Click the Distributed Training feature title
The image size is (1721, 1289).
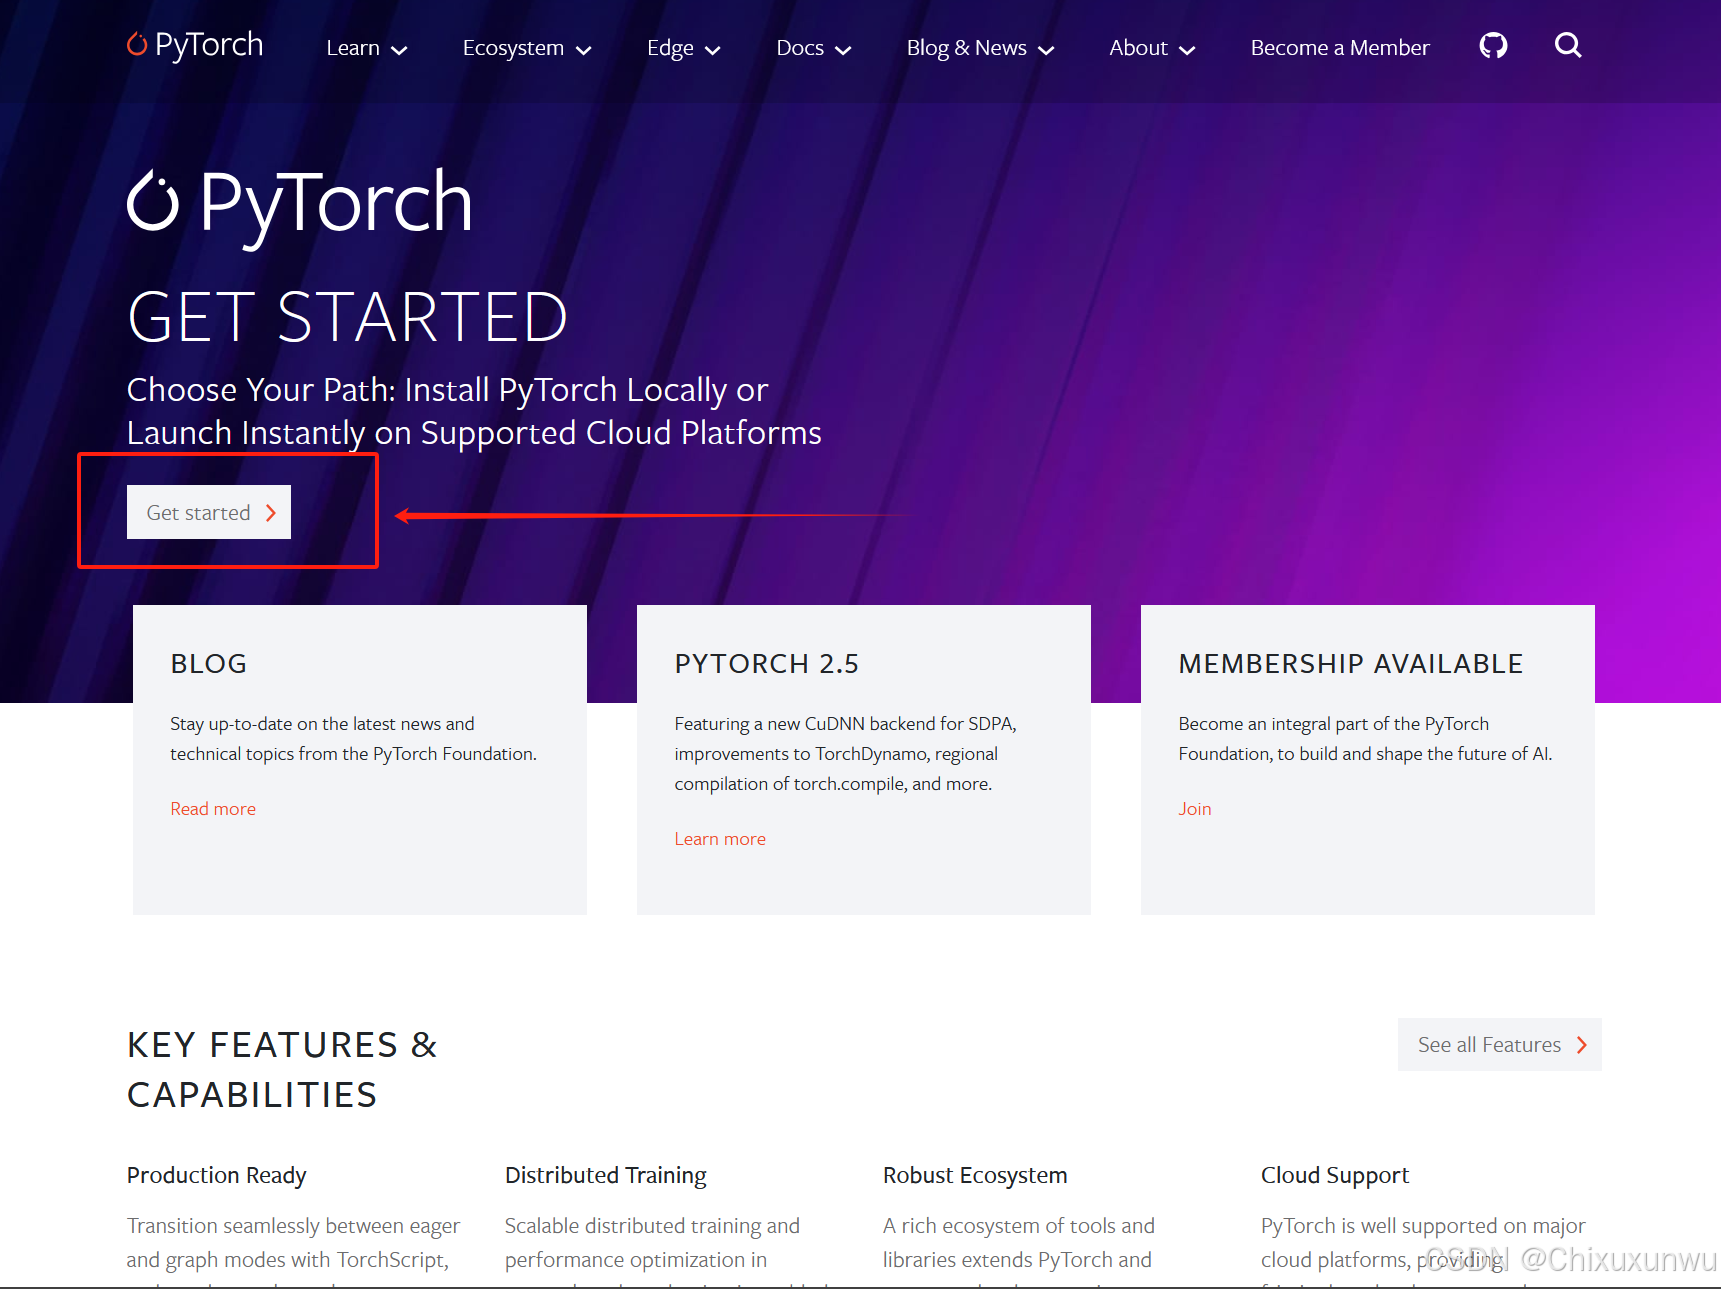coord(606,1175)
